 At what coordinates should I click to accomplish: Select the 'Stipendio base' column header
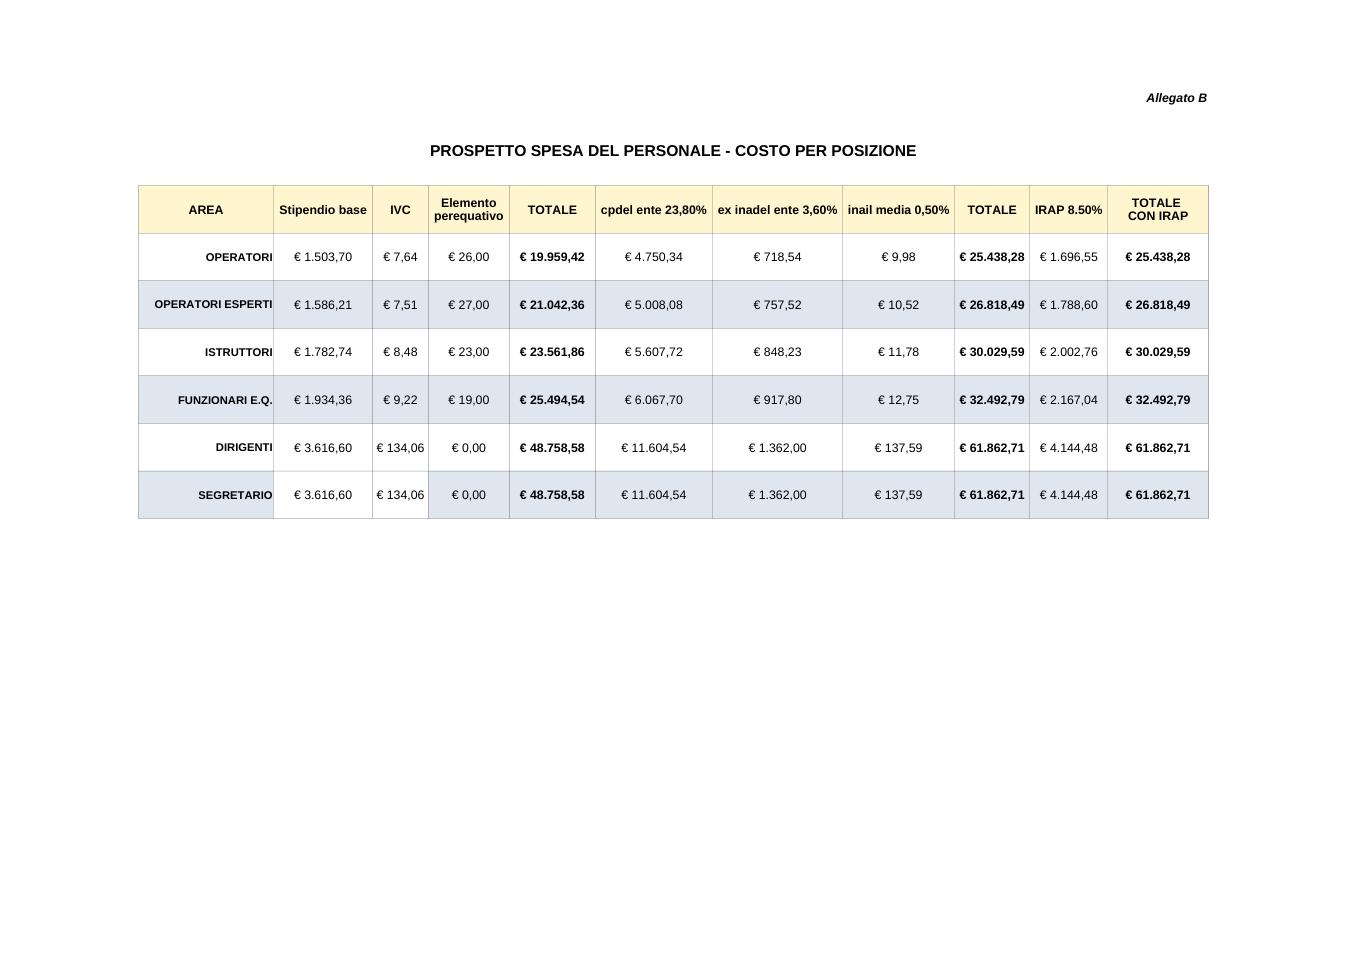coord(323,210)
